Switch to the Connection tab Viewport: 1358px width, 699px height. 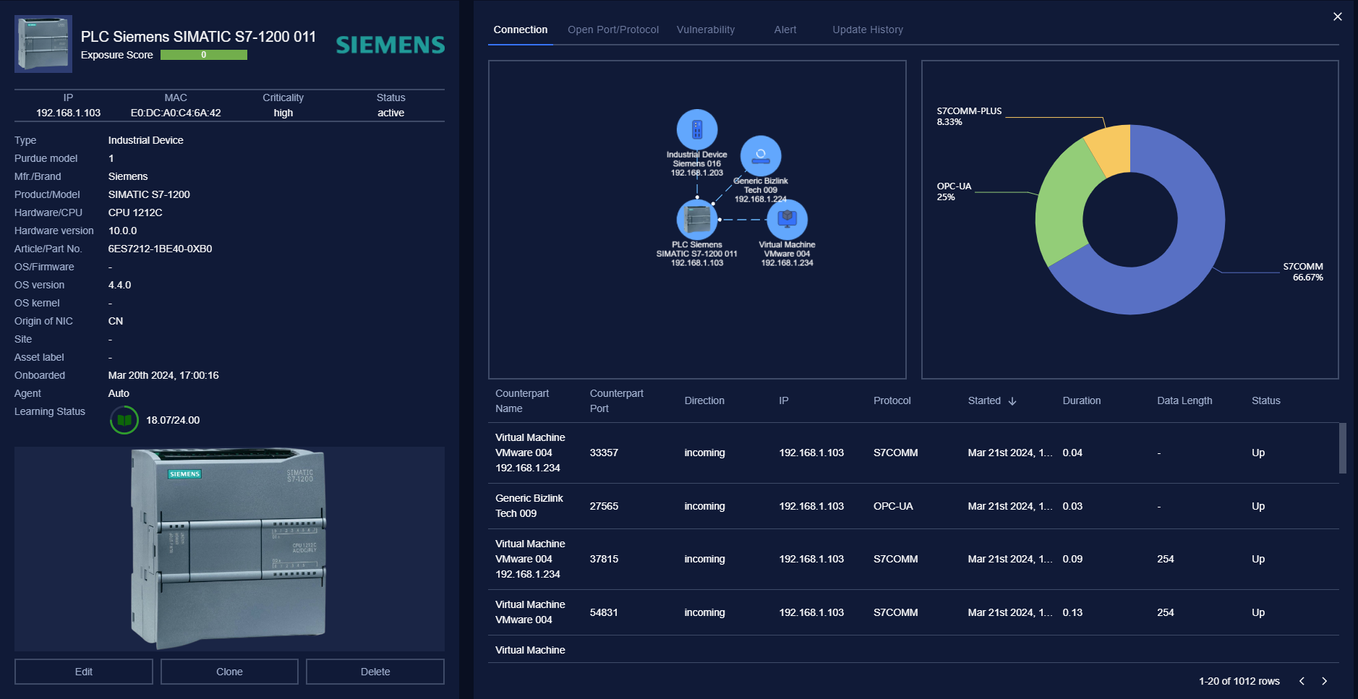point(521,30)
